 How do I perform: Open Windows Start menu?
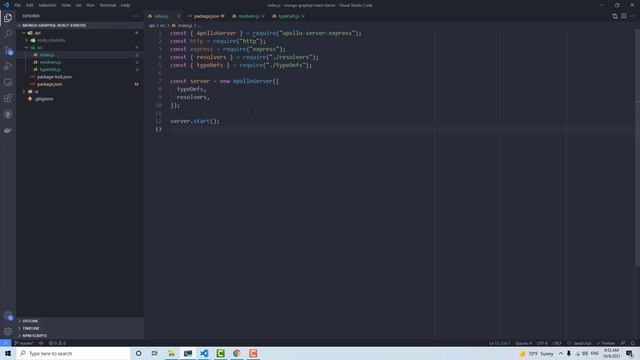[8, 353]
